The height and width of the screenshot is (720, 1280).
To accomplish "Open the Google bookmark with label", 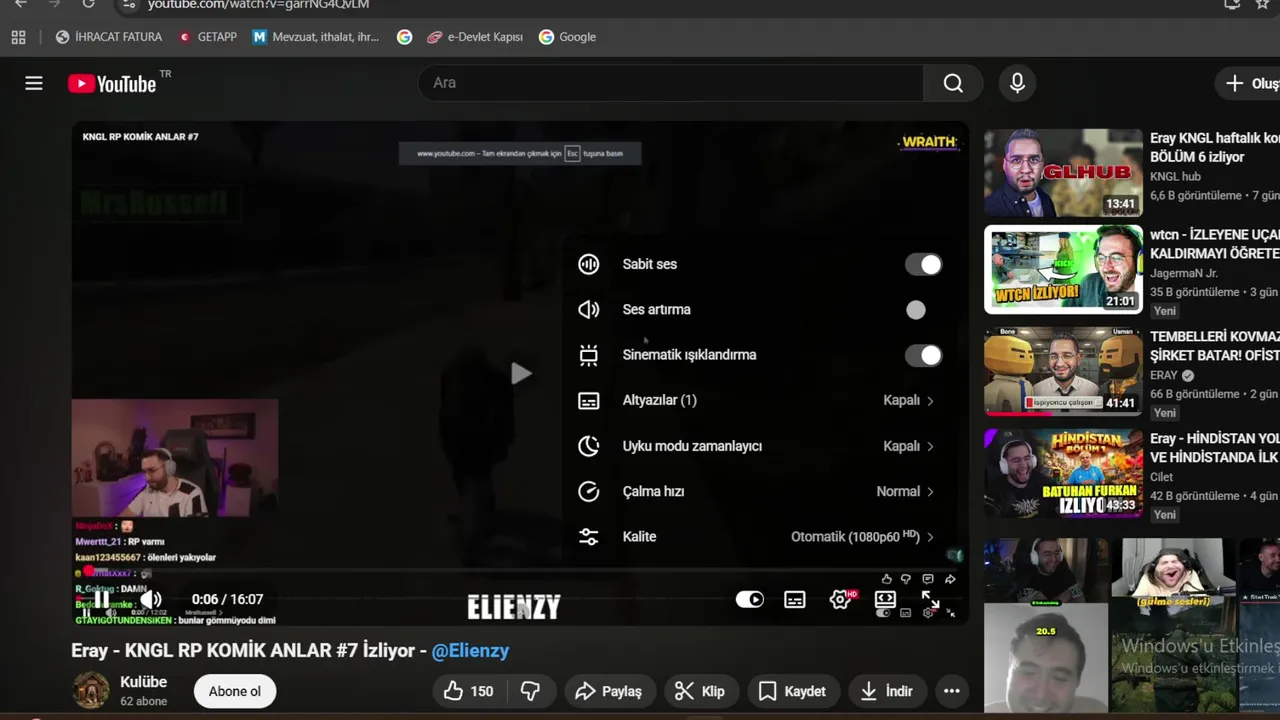I will click(567, 37).
